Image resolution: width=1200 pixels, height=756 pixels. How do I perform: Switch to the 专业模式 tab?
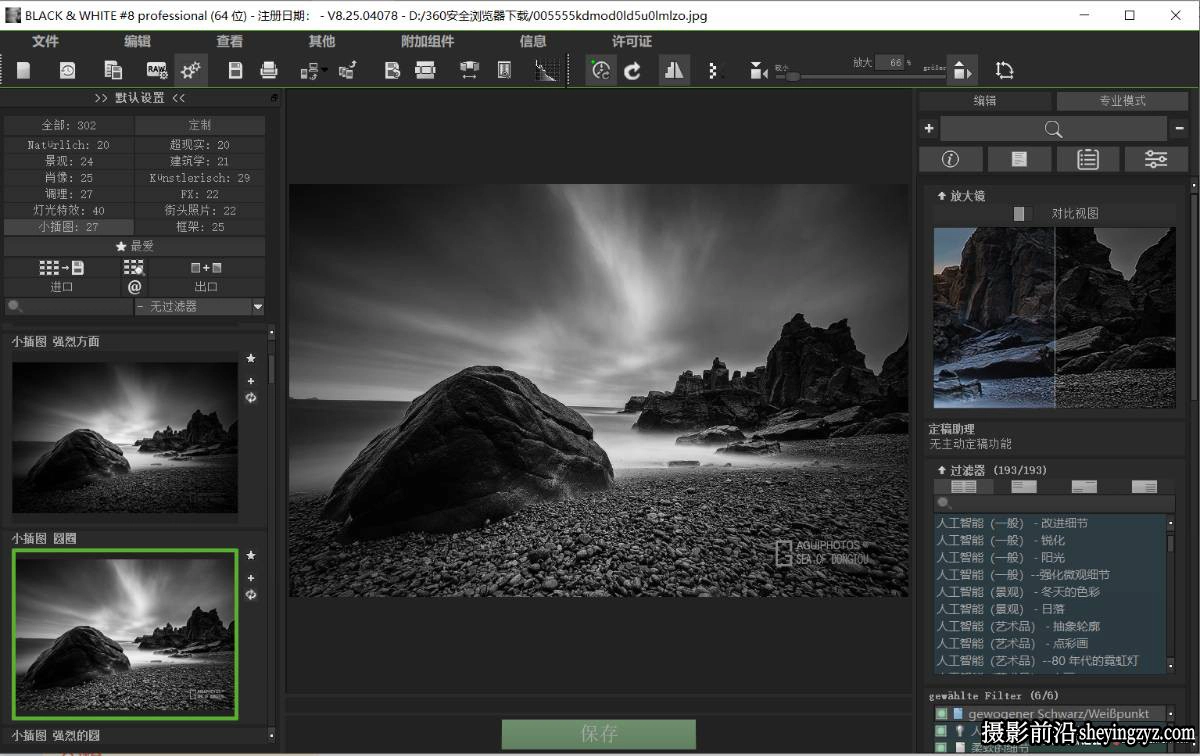(1122, 101)
